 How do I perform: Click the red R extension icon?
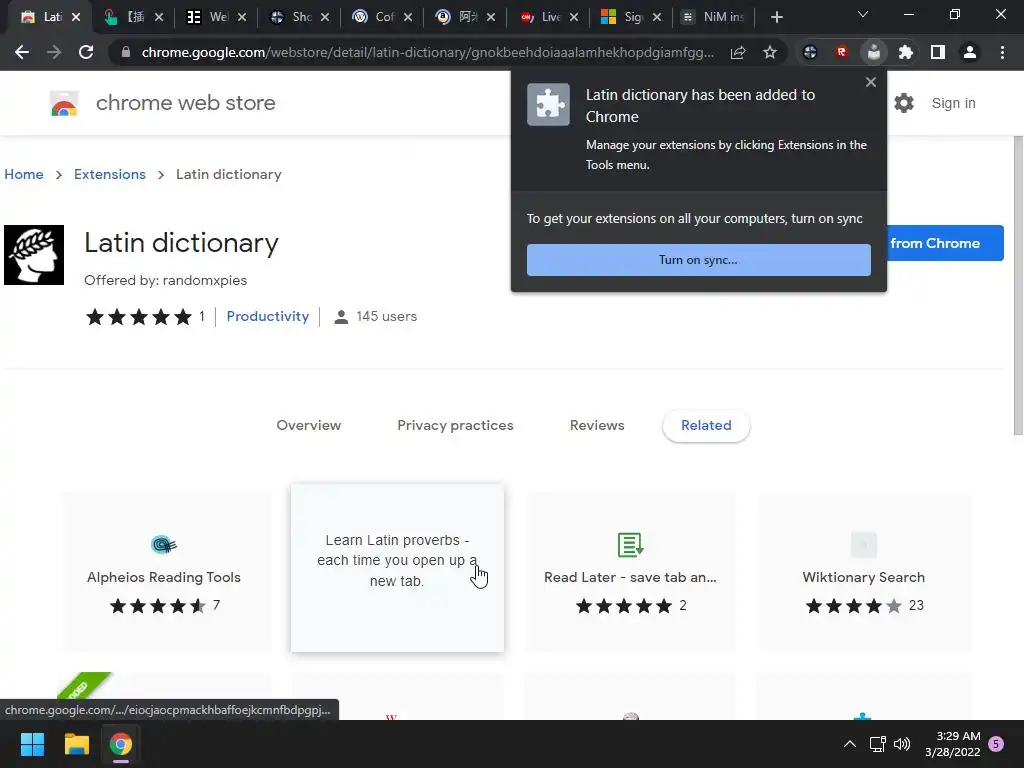[842, 52]
